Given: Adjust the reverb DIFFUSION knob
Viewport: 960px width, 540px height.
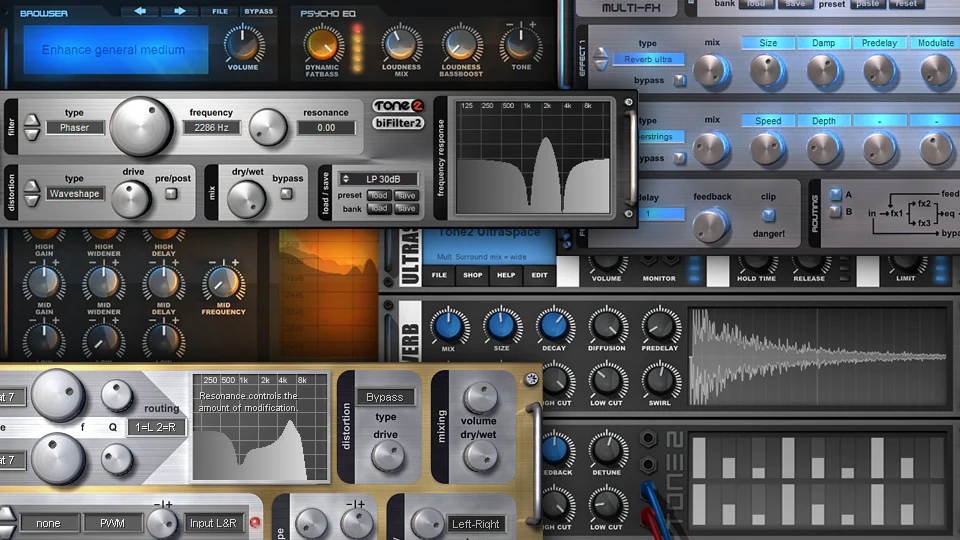Looking at the screenshot, I should 607,326.
